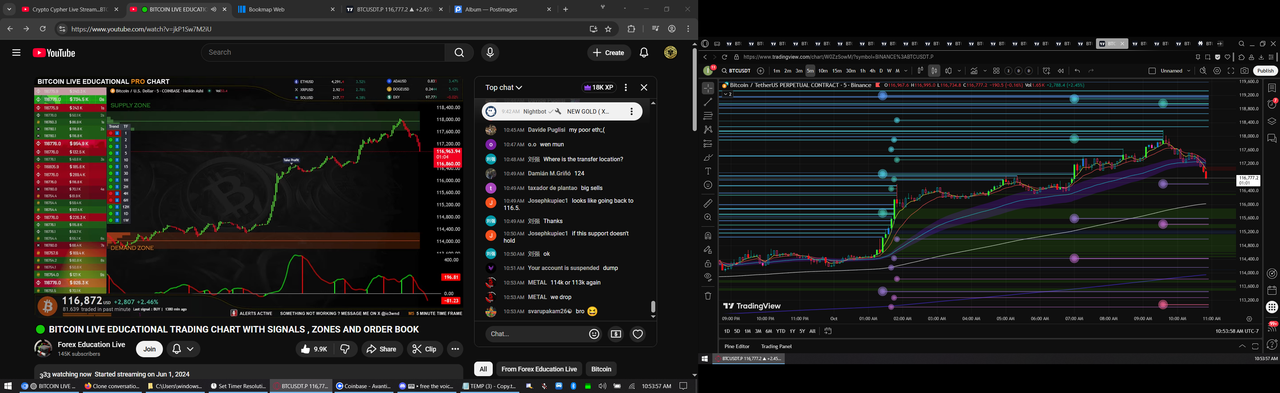
Task: Start voice search with the microphone icon
Action: pos(490,52)
